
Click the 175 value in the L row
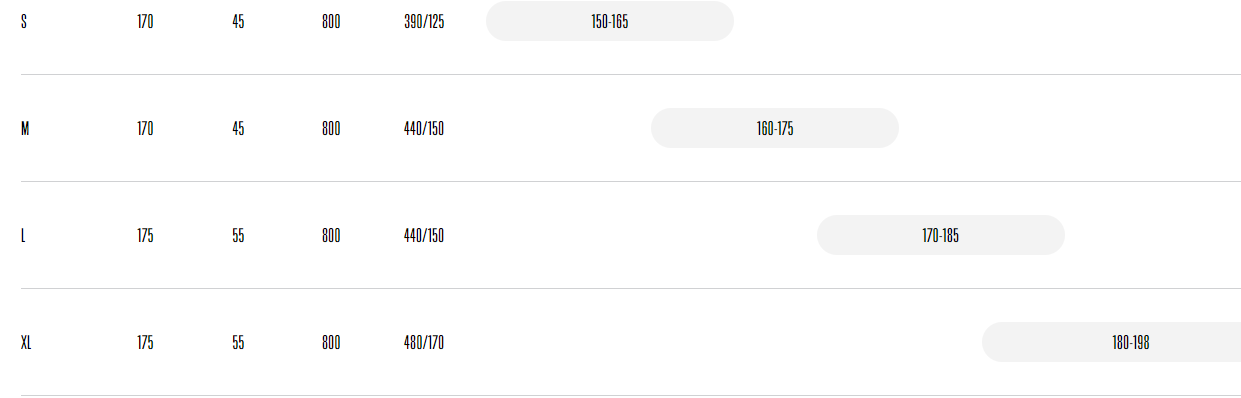145,235
